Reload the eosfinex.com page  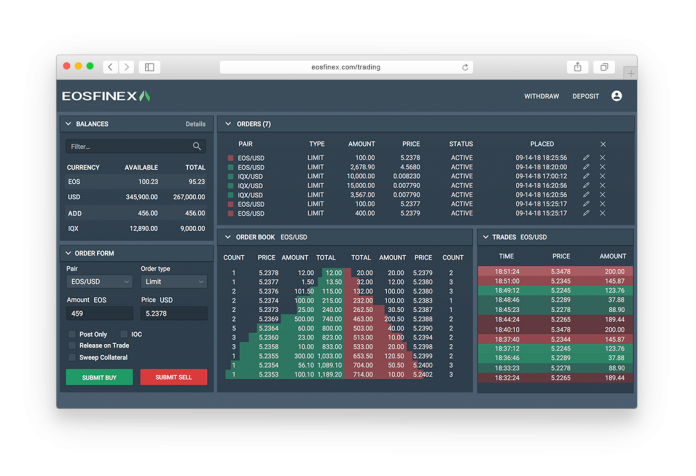pos(465,67)
